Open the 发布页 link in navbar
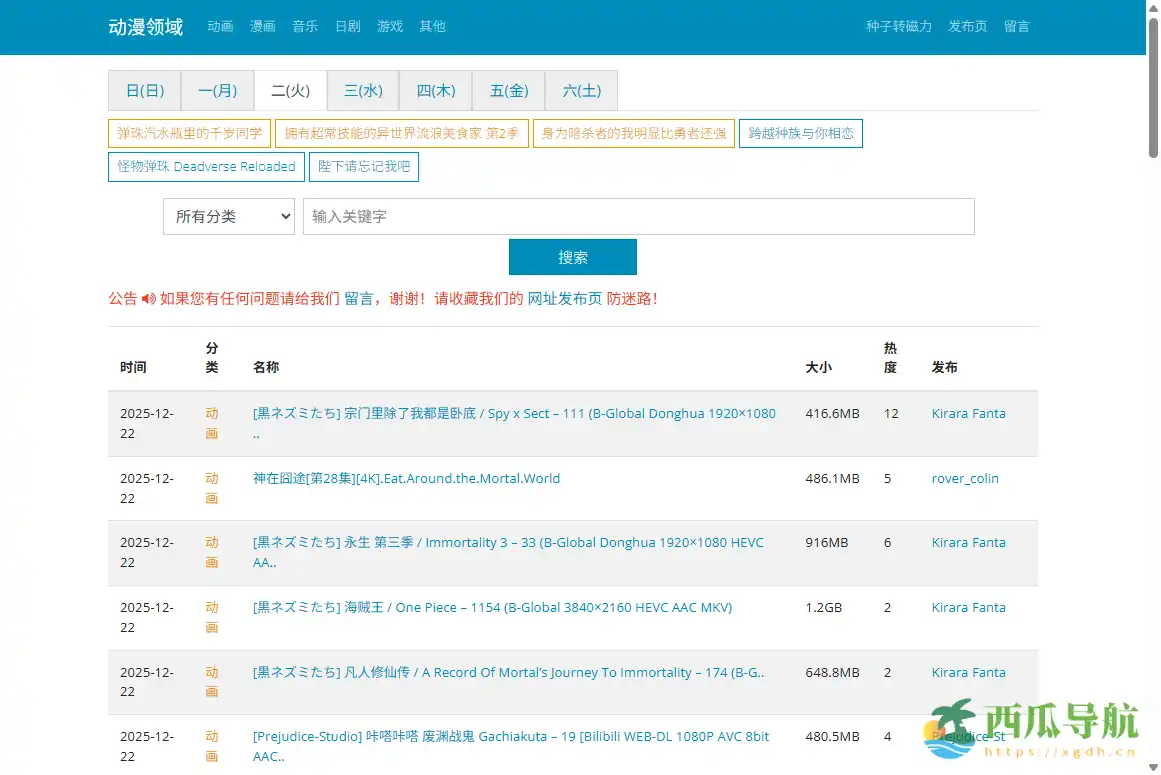Image resolution: width=1161 pixels, height=775 pixels. (967, 27)
